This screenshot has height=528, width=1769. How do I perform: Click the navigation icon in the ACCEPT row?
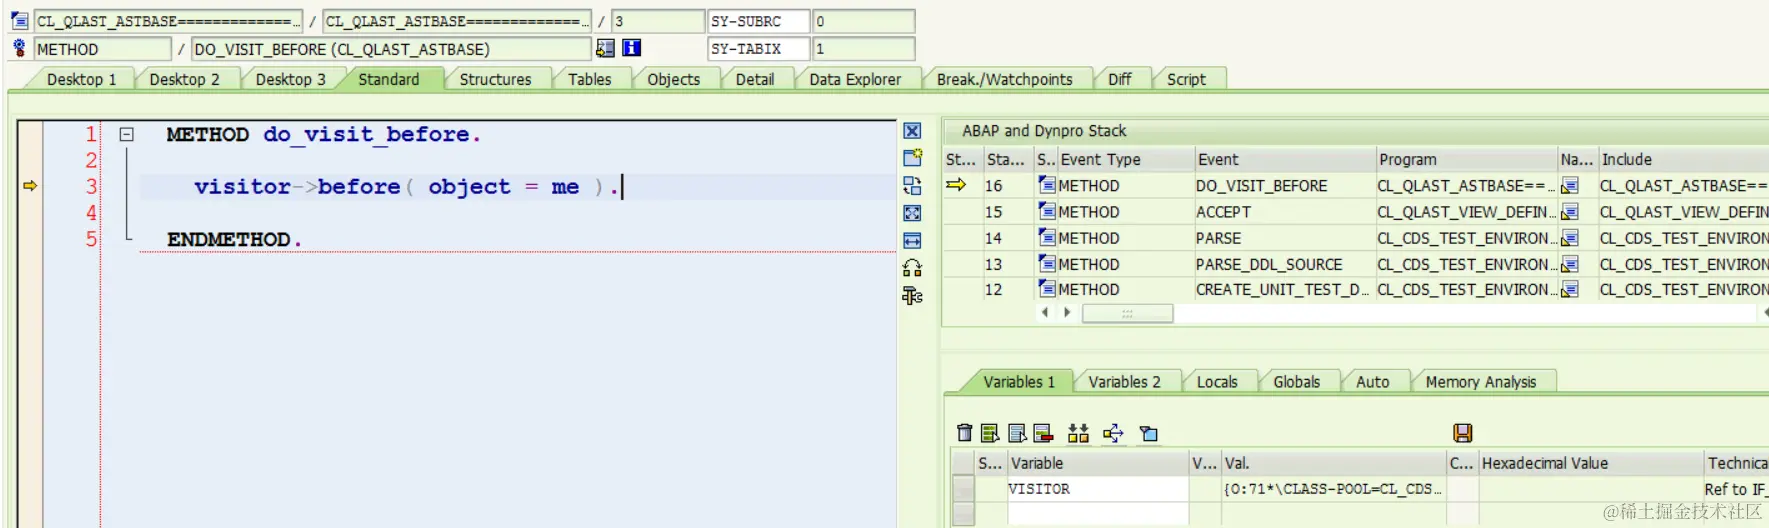pos(1569,212)
